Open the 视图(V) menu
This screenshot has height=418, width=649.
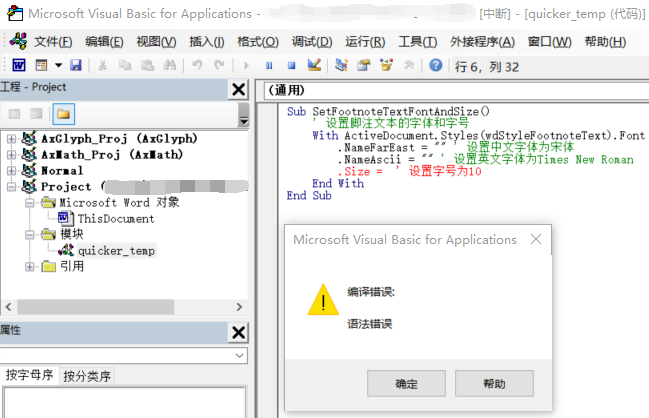coord(156,42)
